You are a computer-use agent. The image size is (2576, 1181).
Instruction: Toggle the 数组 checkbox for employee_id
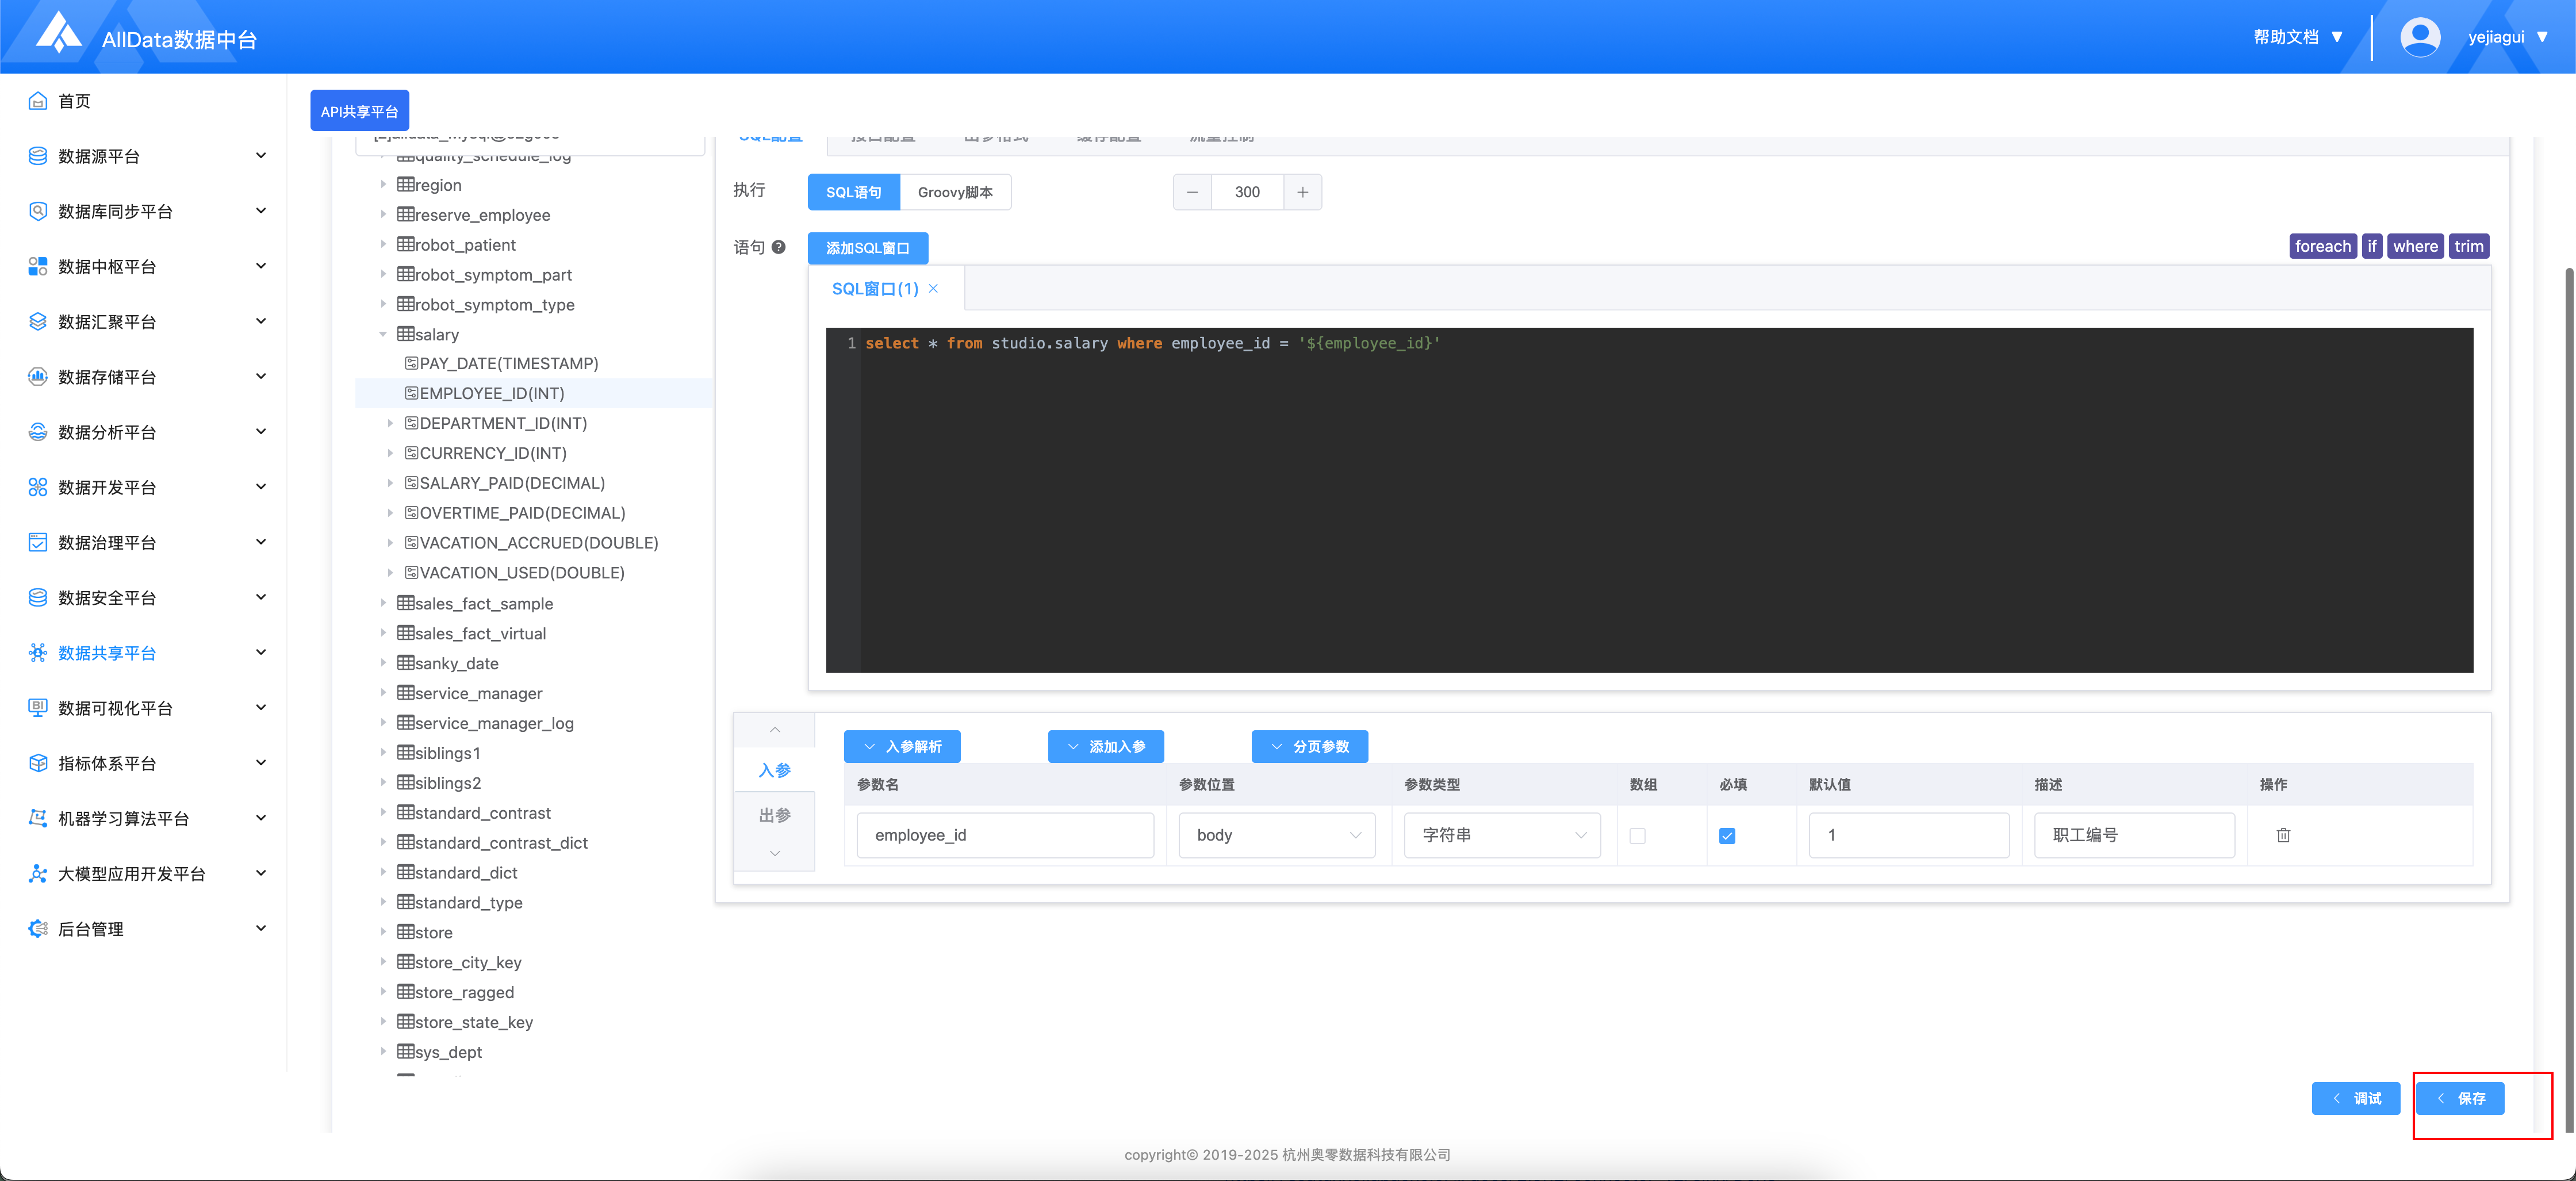pyautogui.click(x=1637, y=836)
